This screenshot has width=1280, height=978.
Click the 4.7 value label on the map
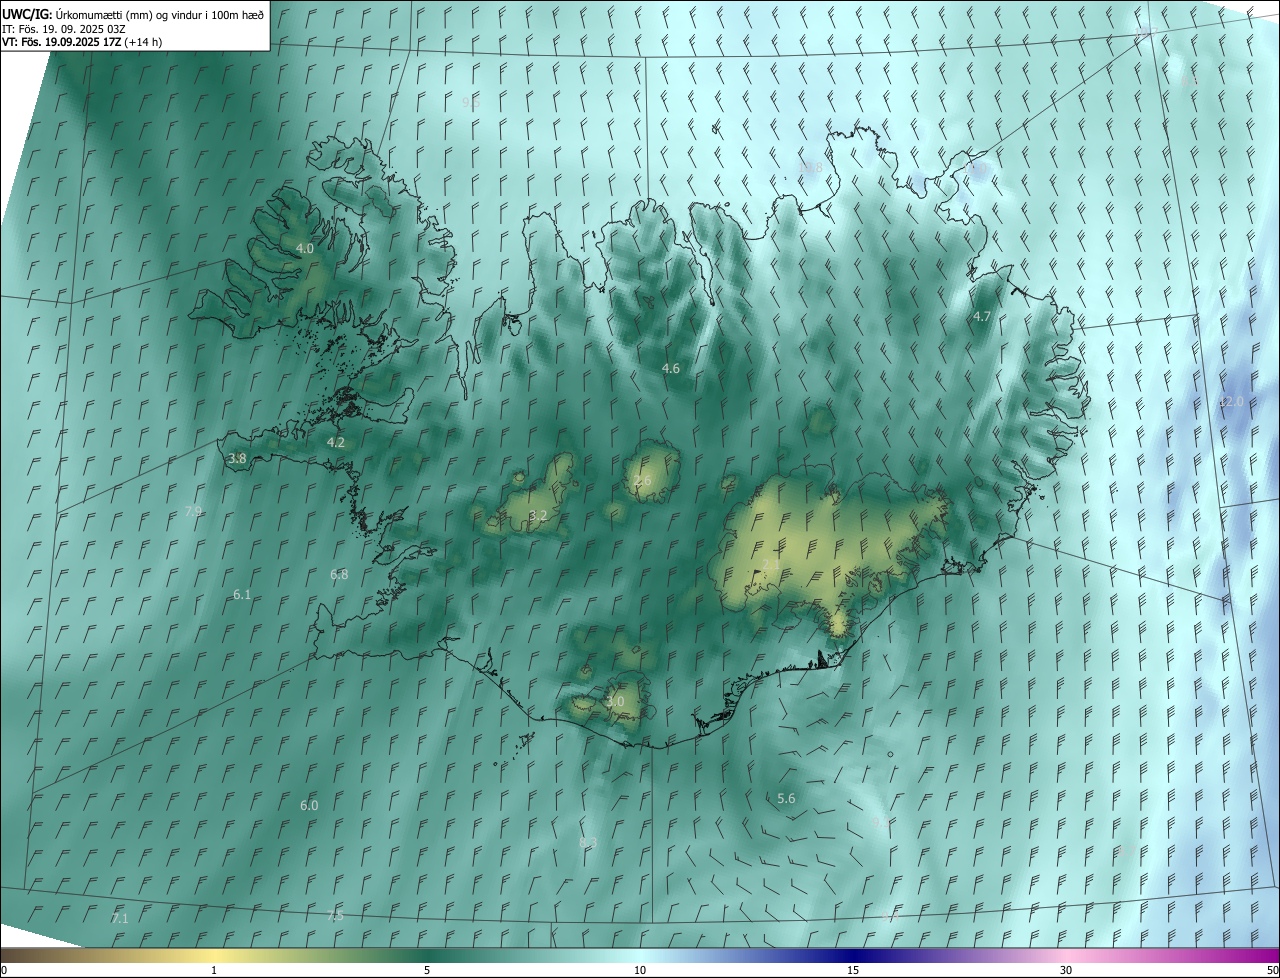(x=982, y=316)
